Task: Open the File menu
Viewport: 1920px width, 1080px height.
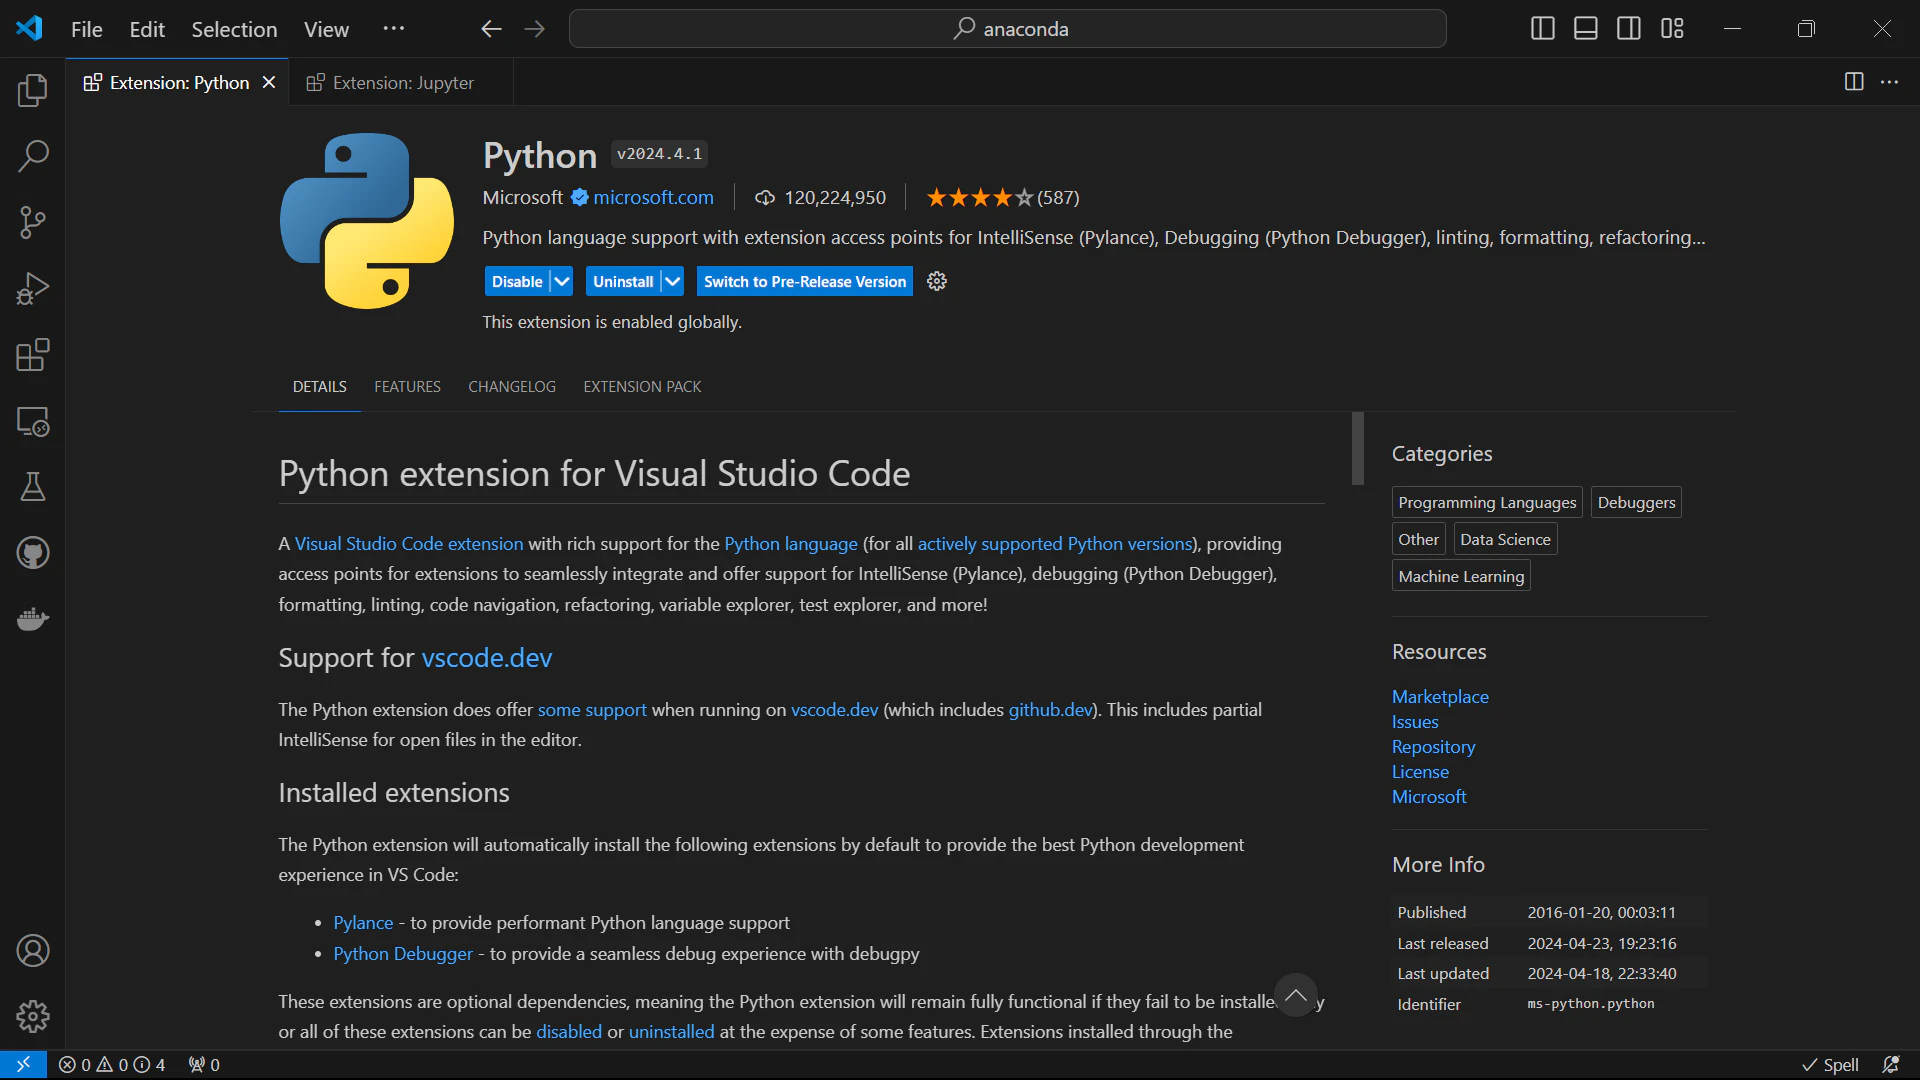Action: pos(87,29)
